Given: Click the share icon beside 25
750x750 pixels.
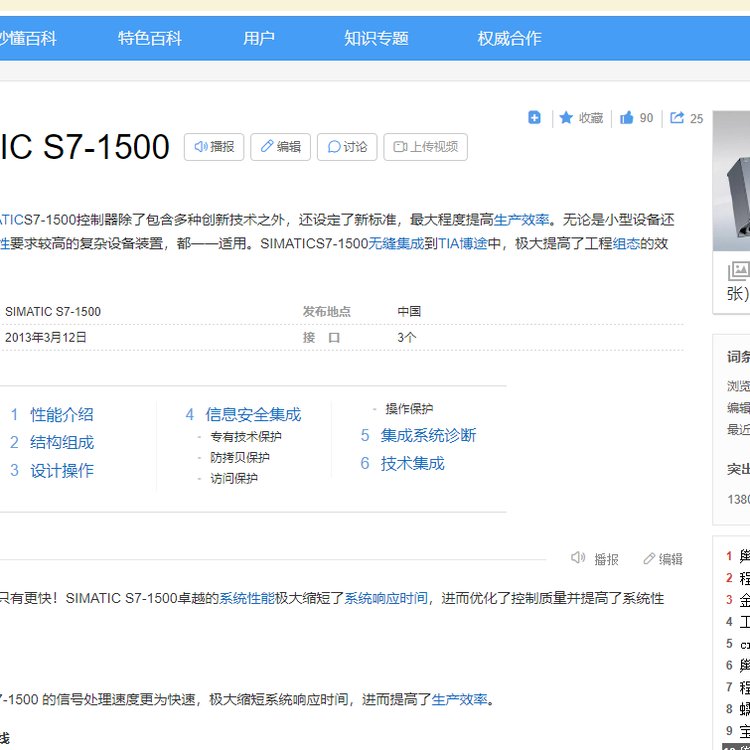Looking at the screenshot, I should coord(677,118).
